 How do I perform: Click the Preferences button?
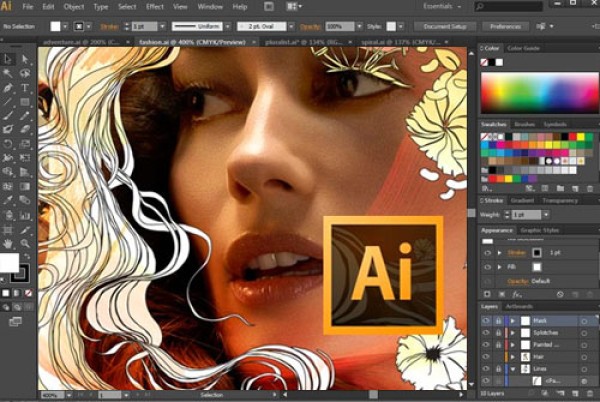[505, 26]
